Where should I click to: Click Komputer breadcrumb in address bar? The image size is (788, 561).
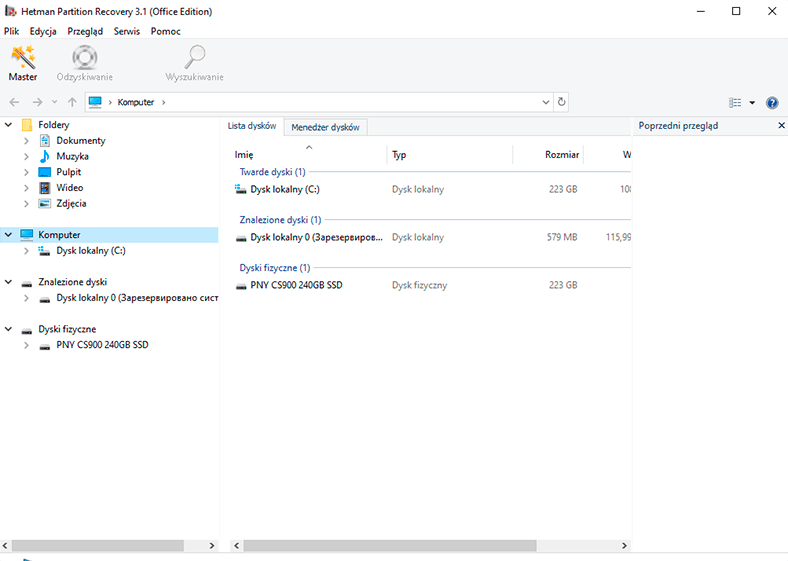[136, 102]
